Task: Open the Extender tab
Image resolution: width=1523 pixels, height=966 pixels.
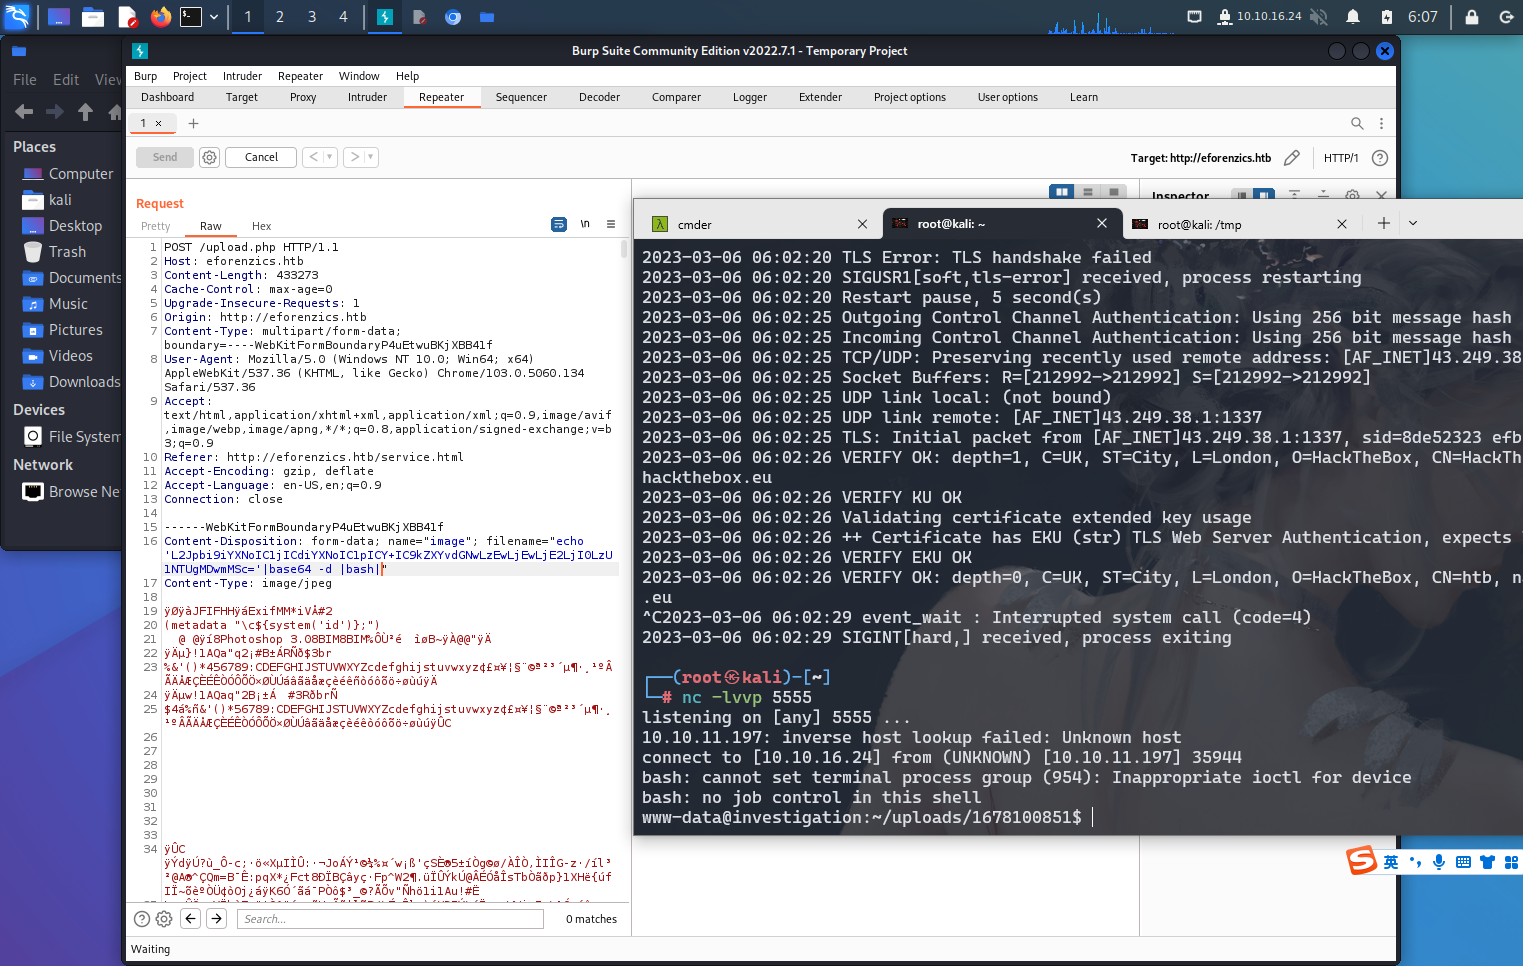Action: coord(820,97)
